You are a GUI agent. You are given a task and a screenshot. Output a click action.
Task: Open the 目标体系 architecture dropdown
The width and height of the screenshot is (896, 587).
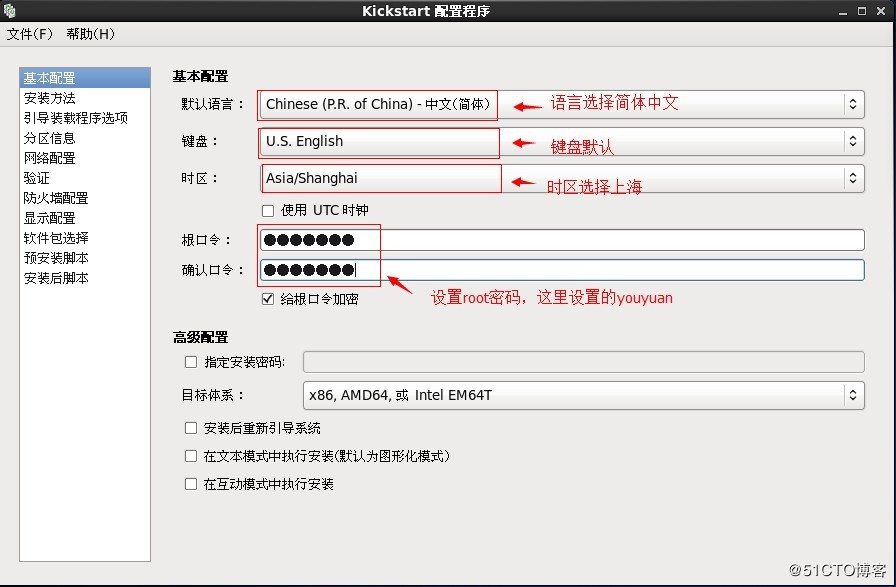click(583, 396)
